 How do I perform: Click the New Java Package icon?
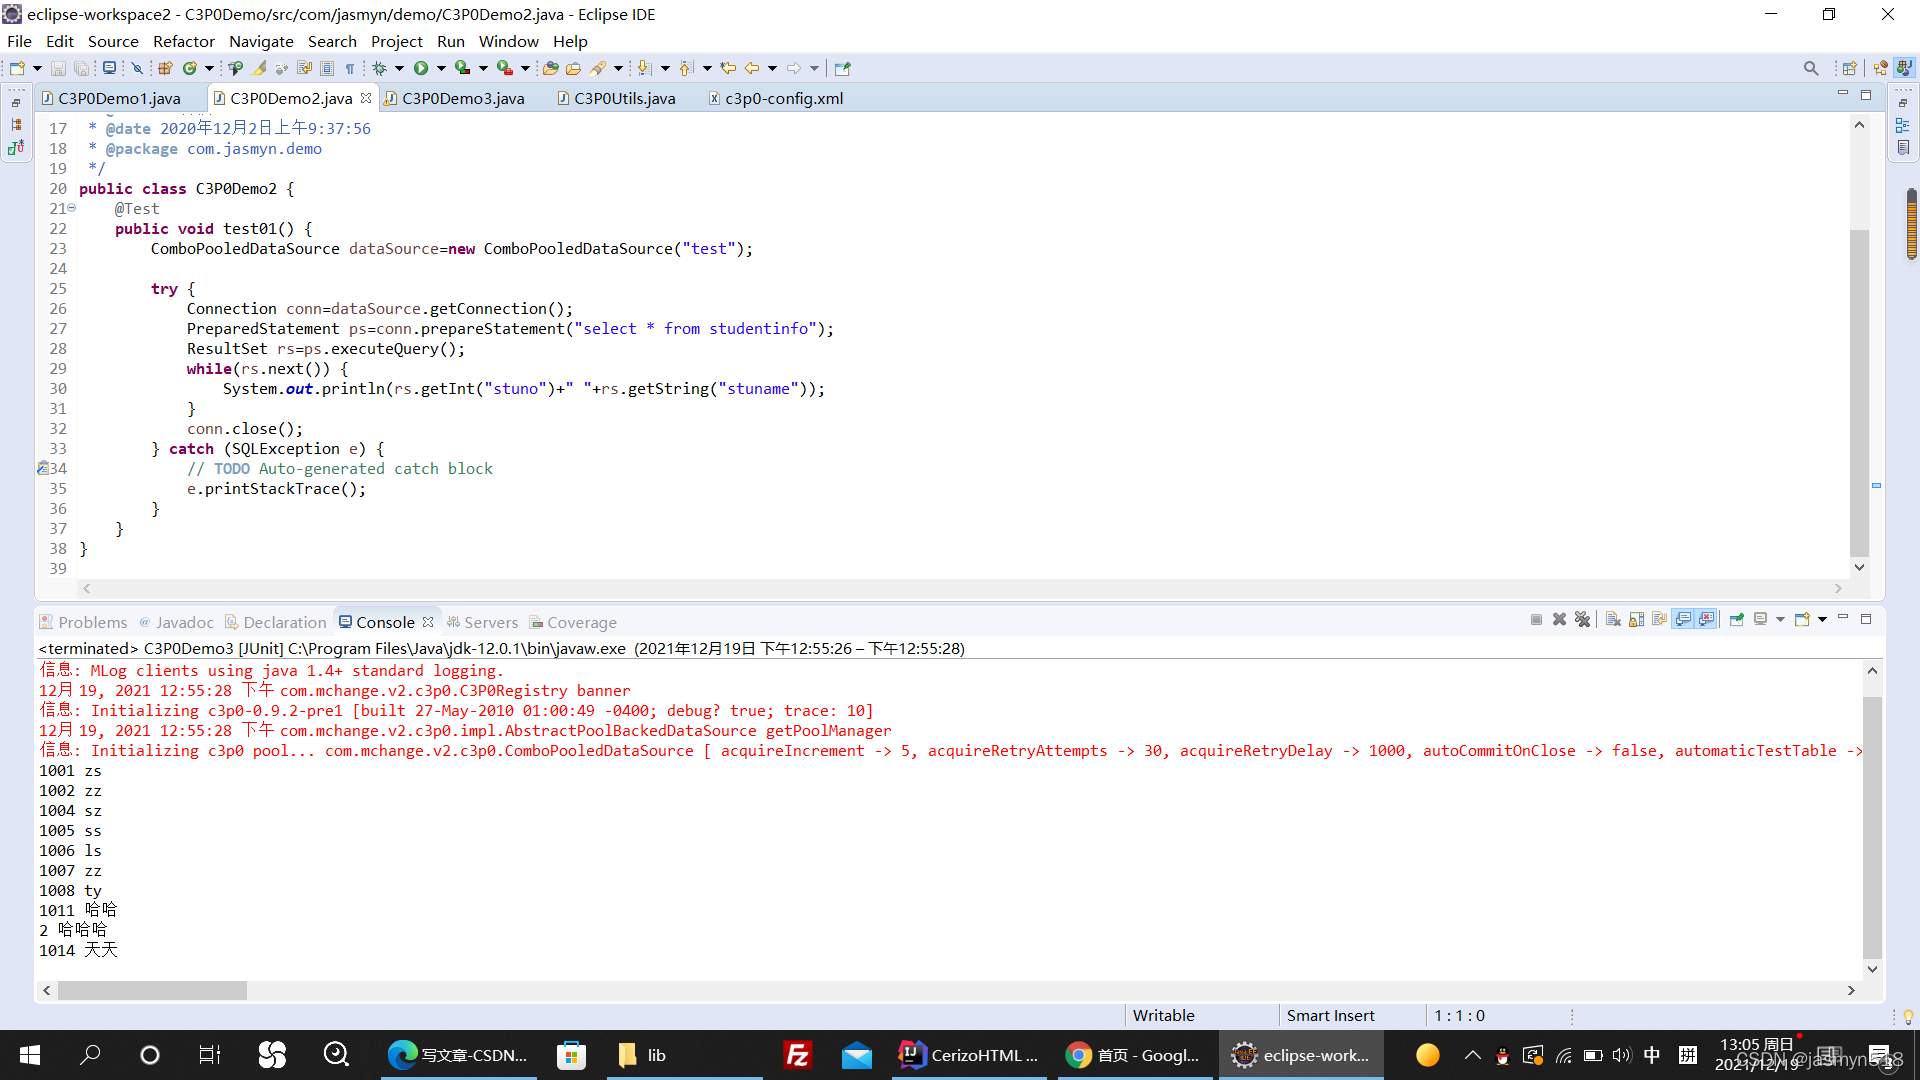point(165,68)
